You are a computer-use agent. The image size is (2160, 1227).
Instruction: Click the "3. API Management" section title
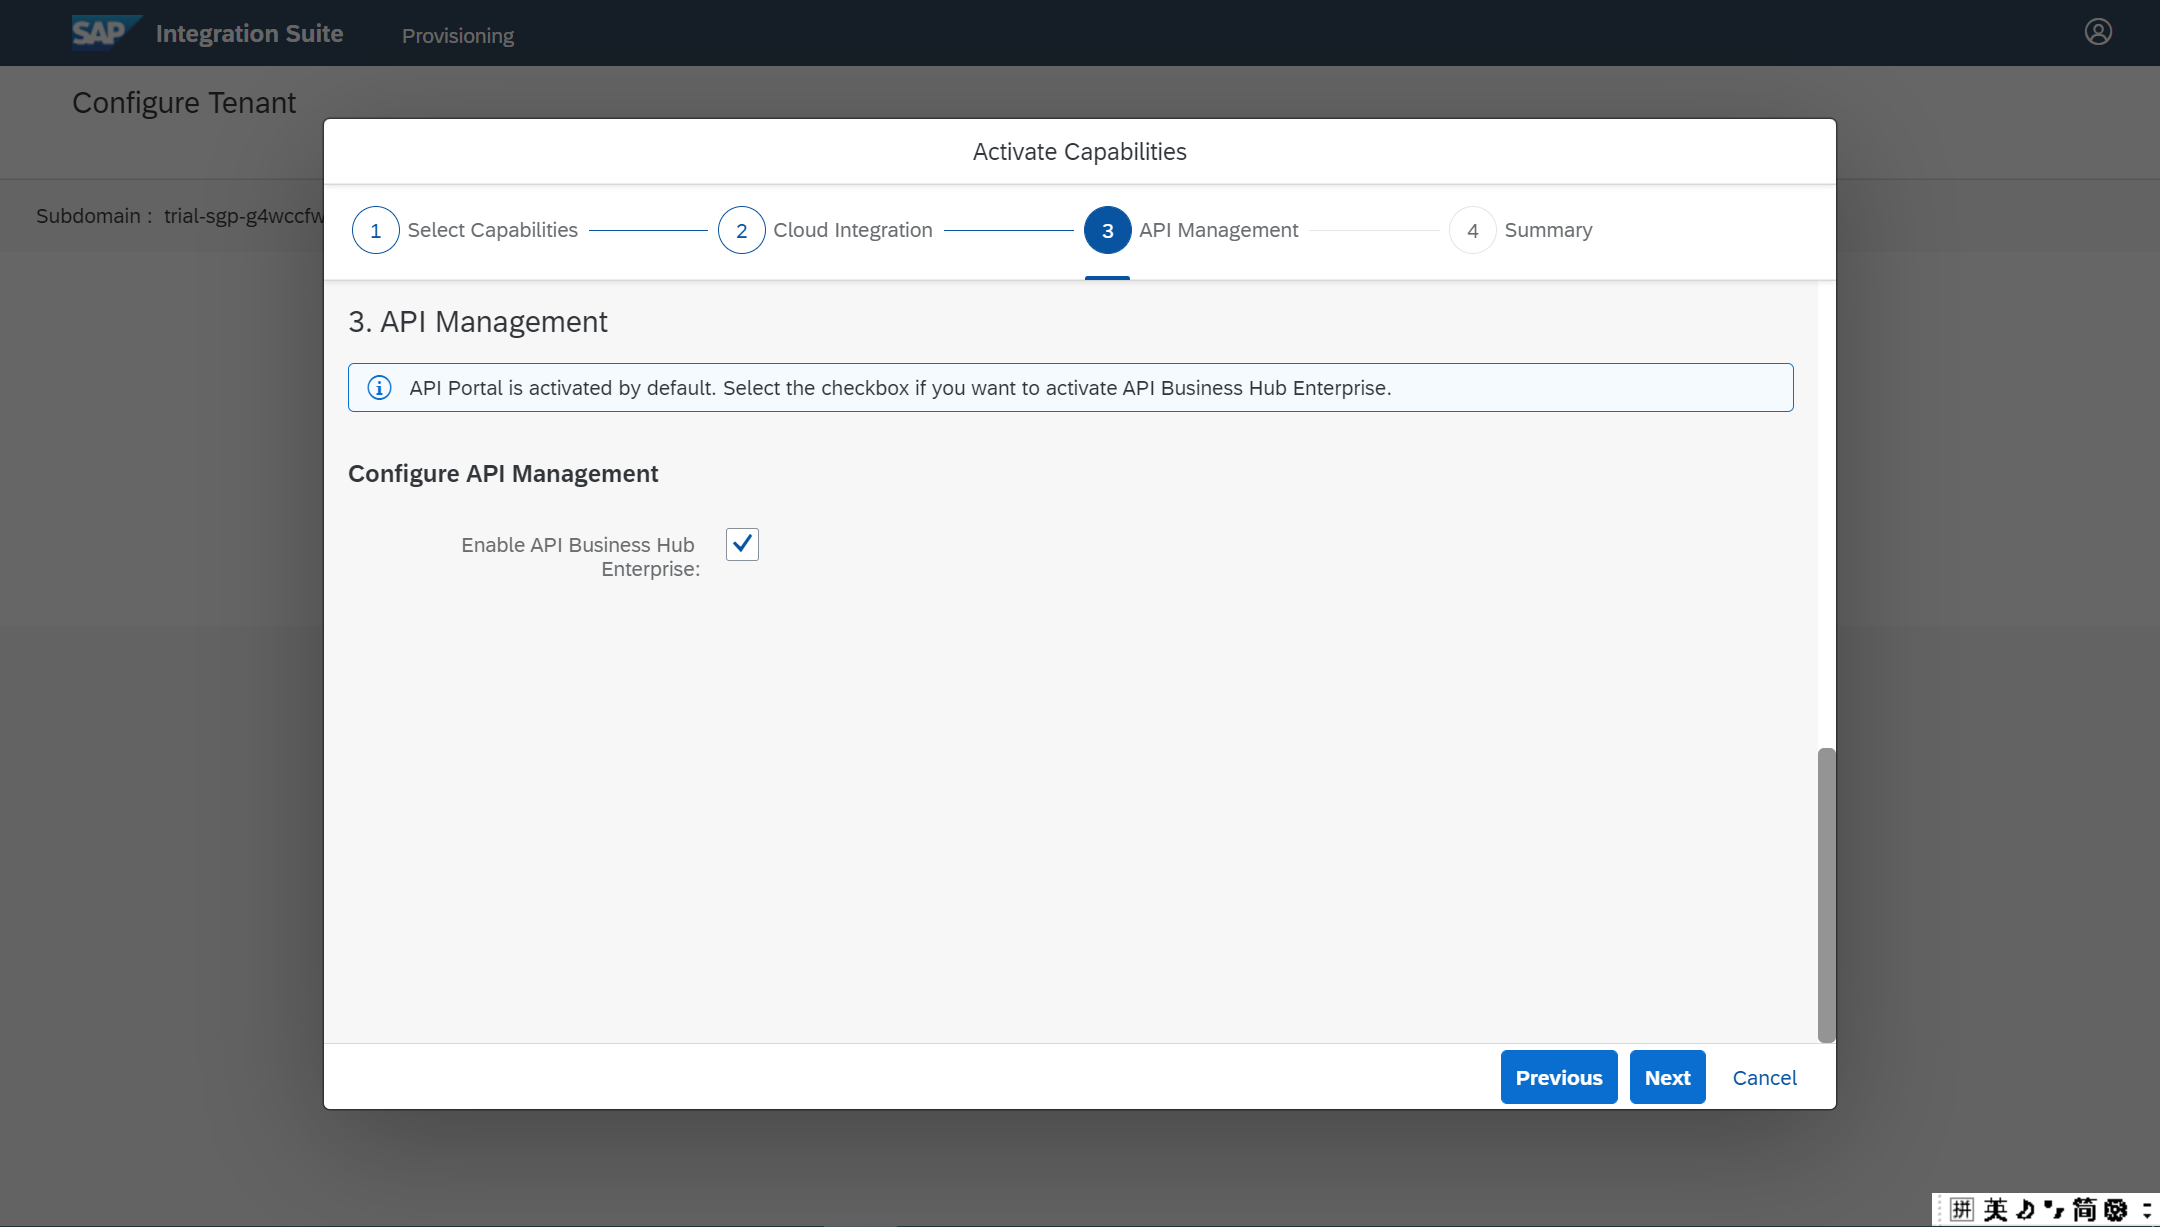click(x=478, y=322)
